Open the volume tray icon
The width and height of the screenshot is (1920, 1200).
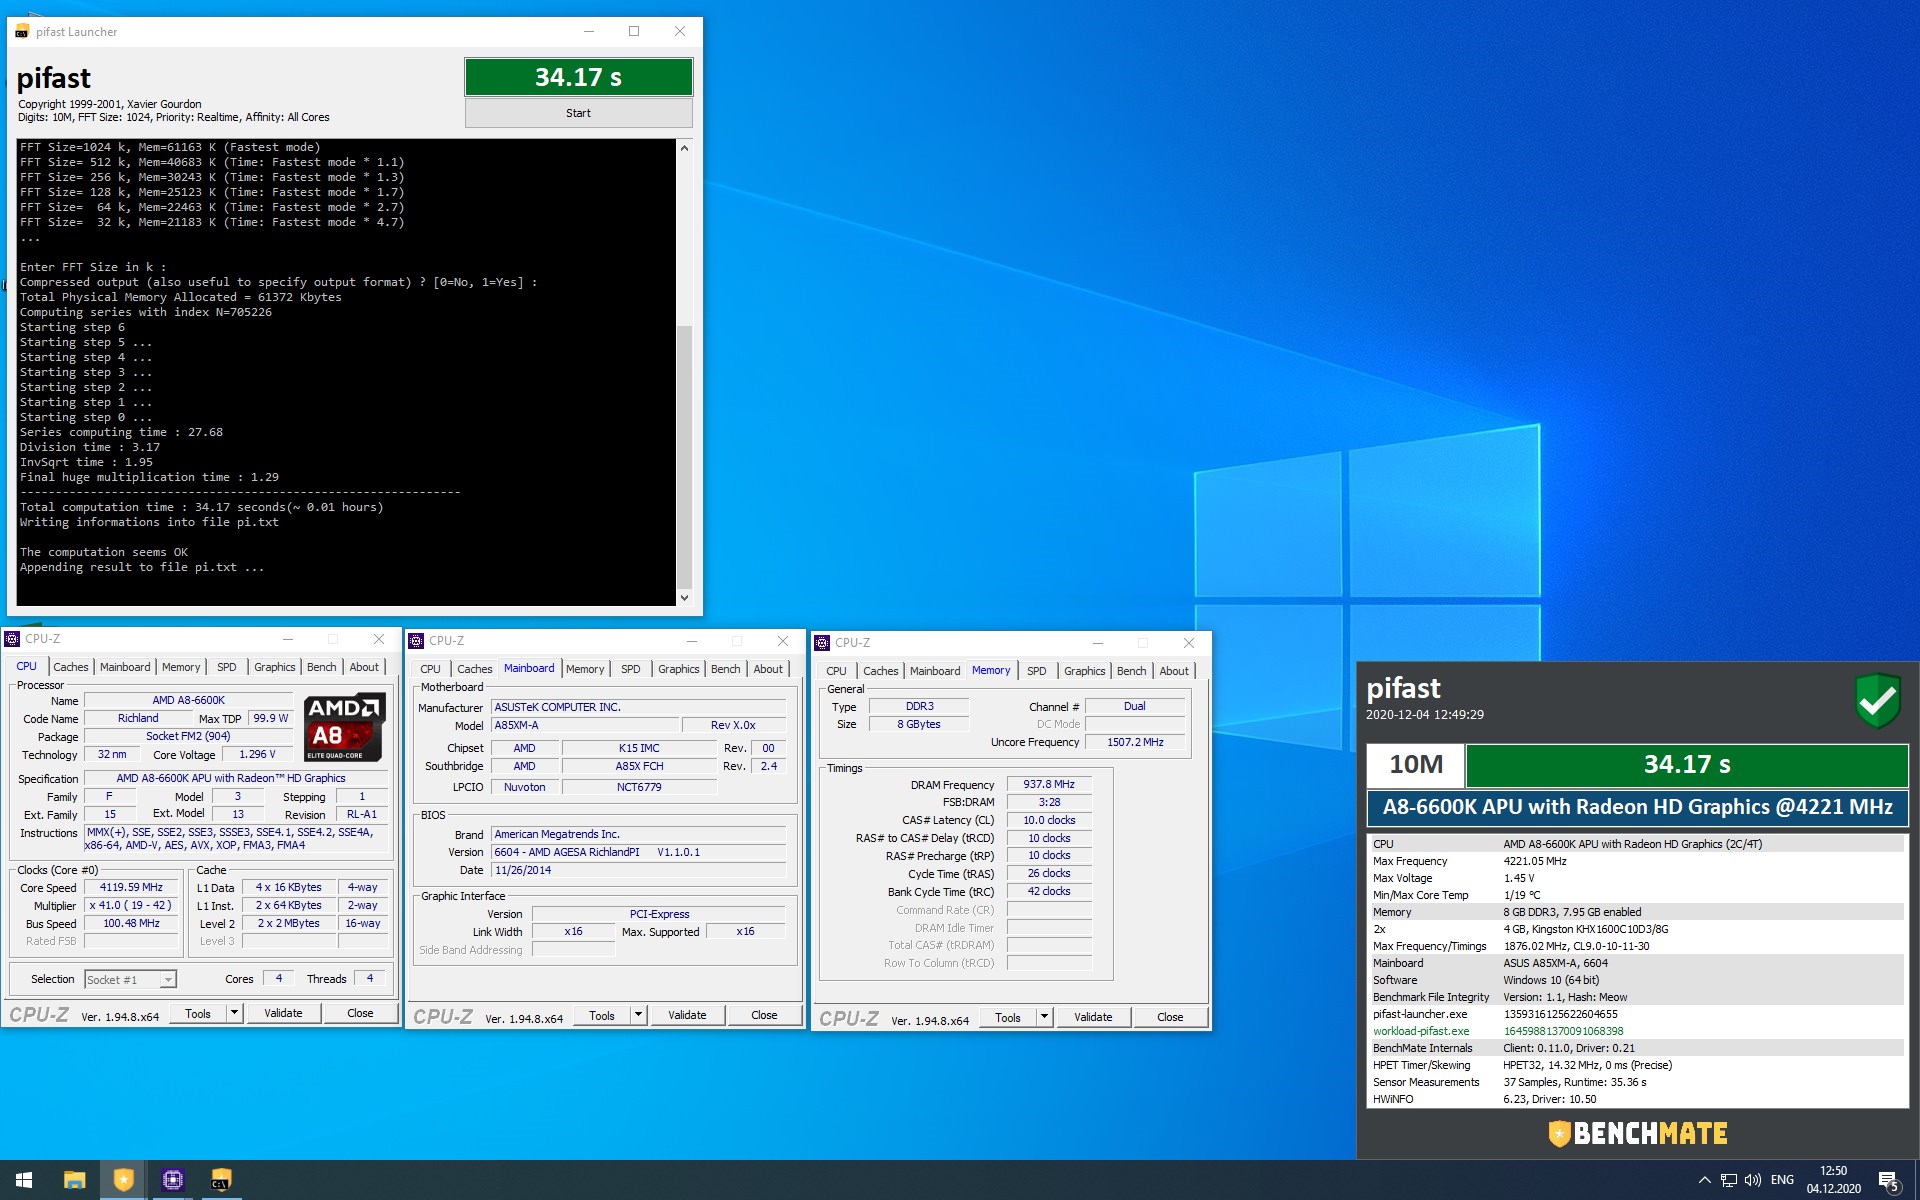(1752, 1180)
